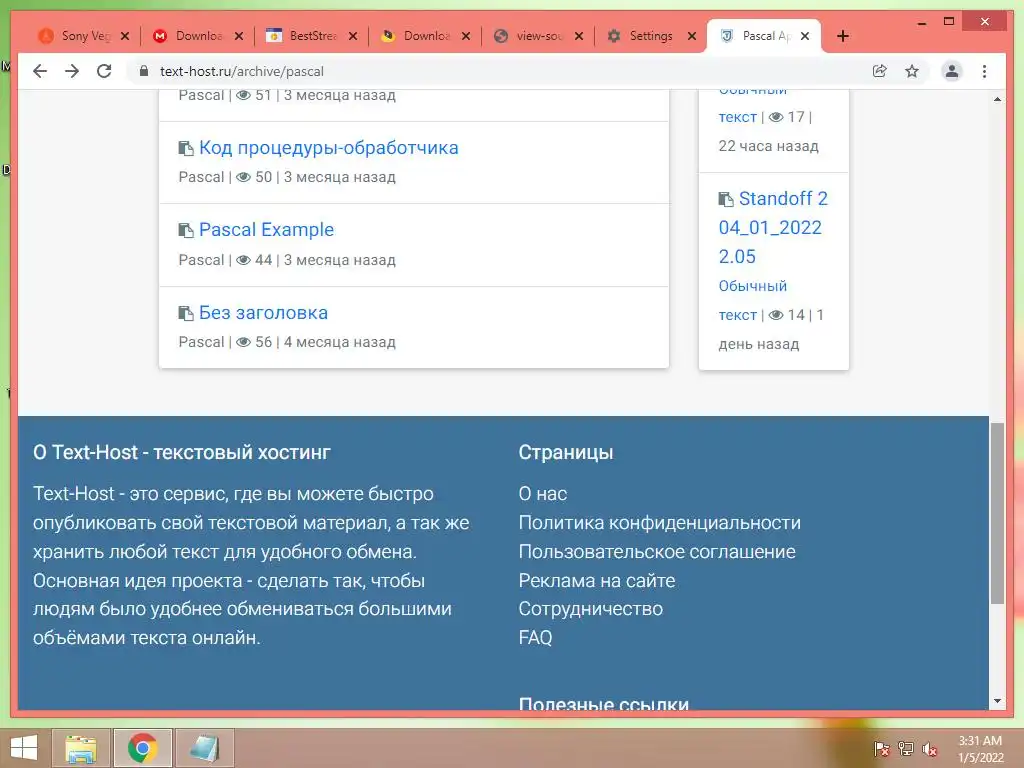Open the 'О нас' footer page
Image resolution: width=1024 pixels, height=768 pixels.
543,494
